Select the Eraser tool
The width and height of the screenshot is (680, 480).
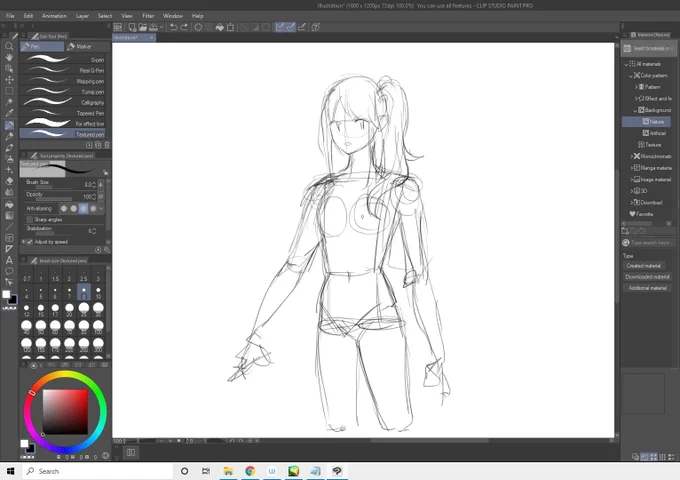9,181
